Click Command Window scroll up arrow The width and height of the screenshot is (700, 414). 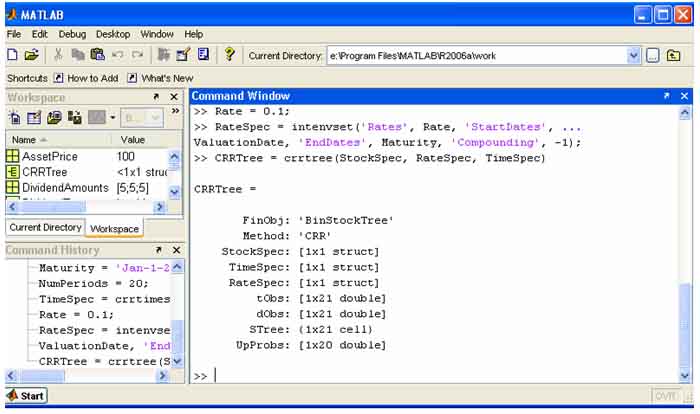[684, 114]
